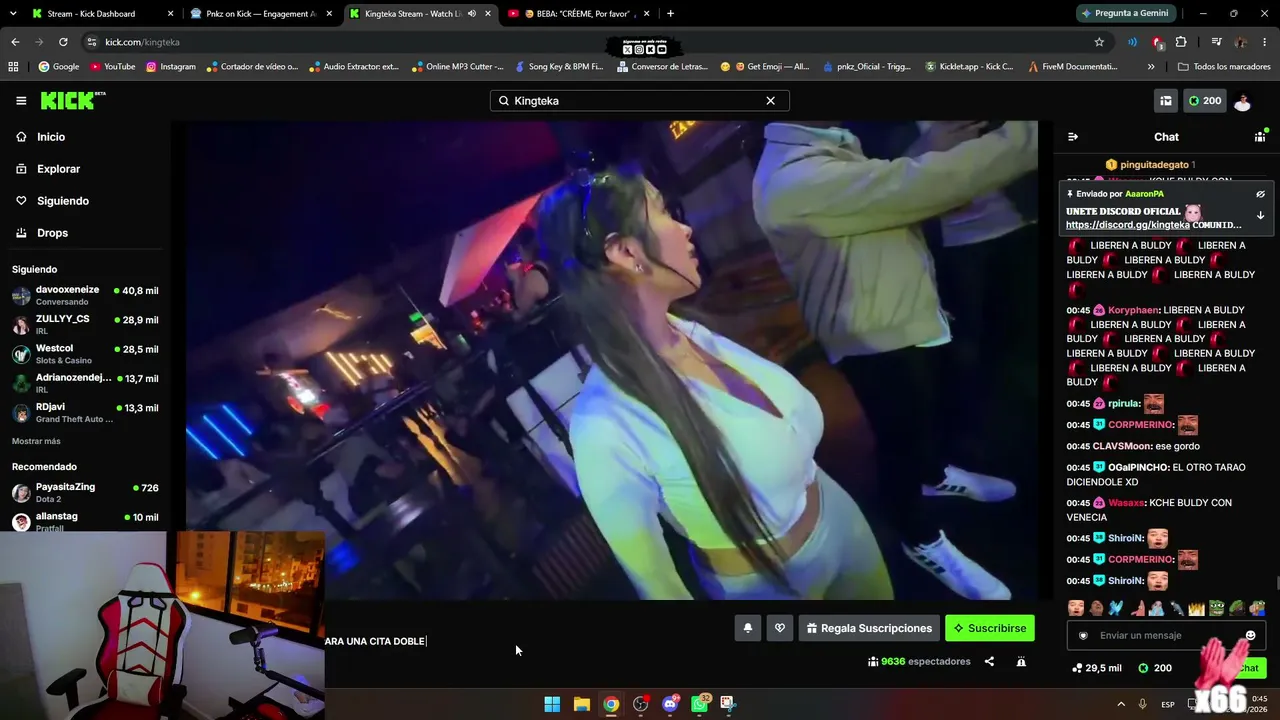Click the notification bell button
This screenshot has width=1280, height=720.
[747, 628]
